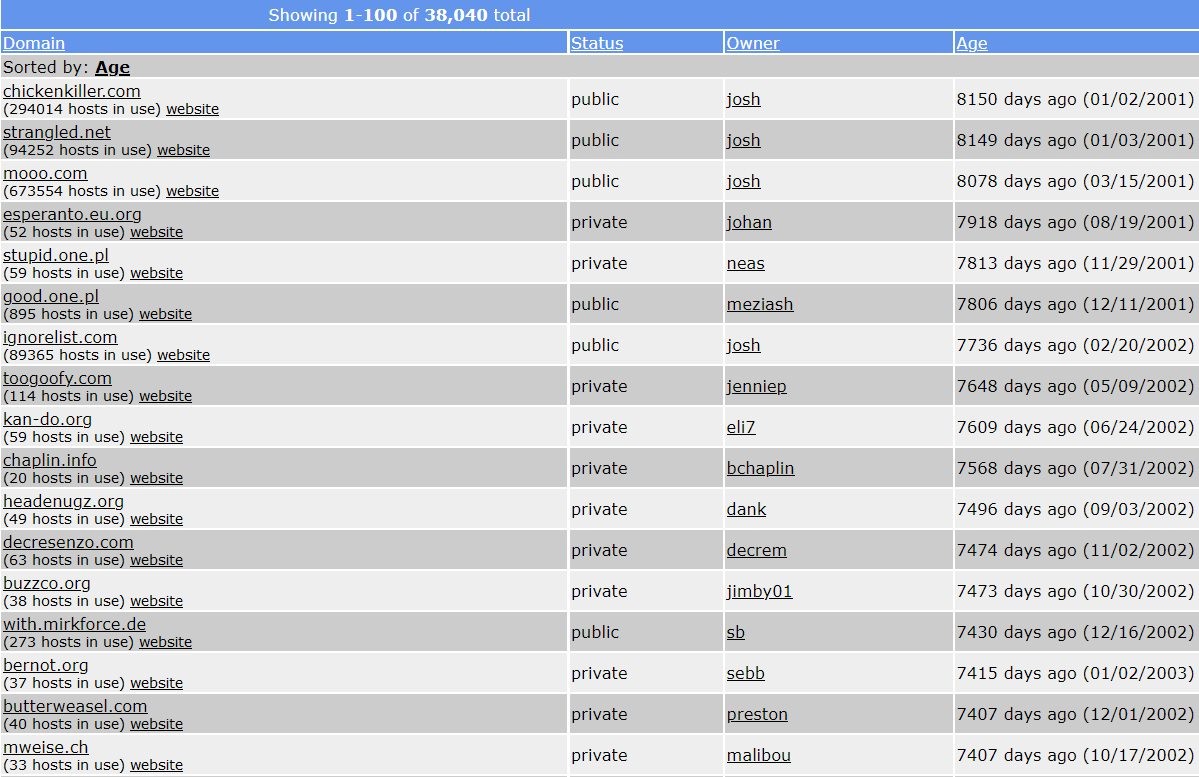This screenshot has width=1199, height=777.
Task: Open the mooo.com domain link
Action: point(45,174)
